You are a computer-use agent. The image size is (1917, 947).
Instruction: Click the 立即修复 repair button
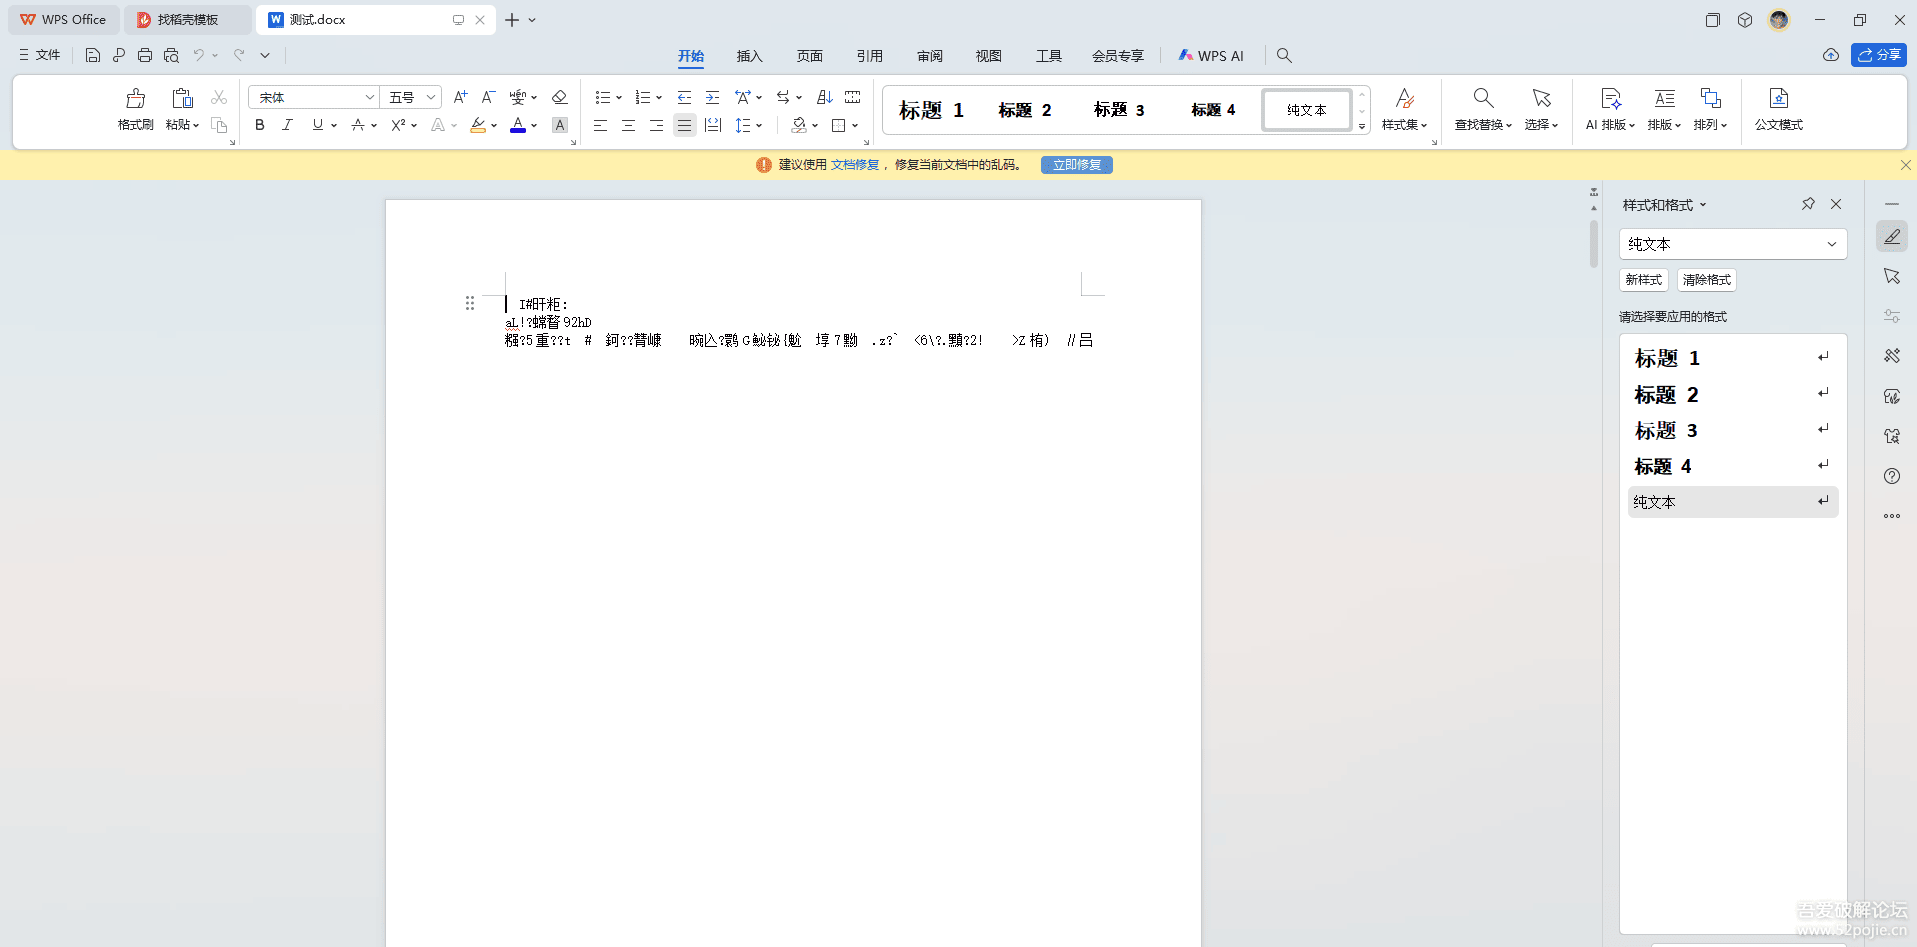[x=1076, y=164]
